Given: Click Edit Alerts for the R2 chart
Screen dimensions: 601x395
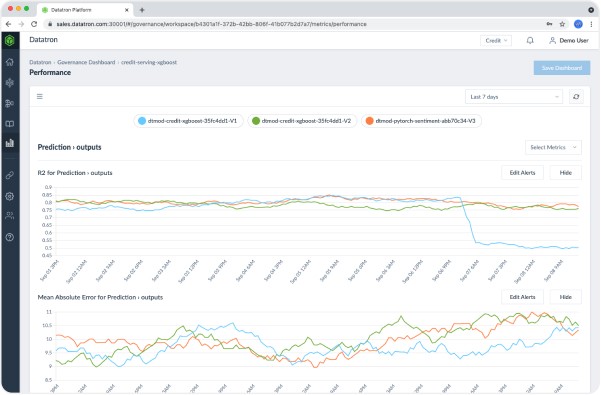Looking at the screenshot, I should (x=522, y=173).
